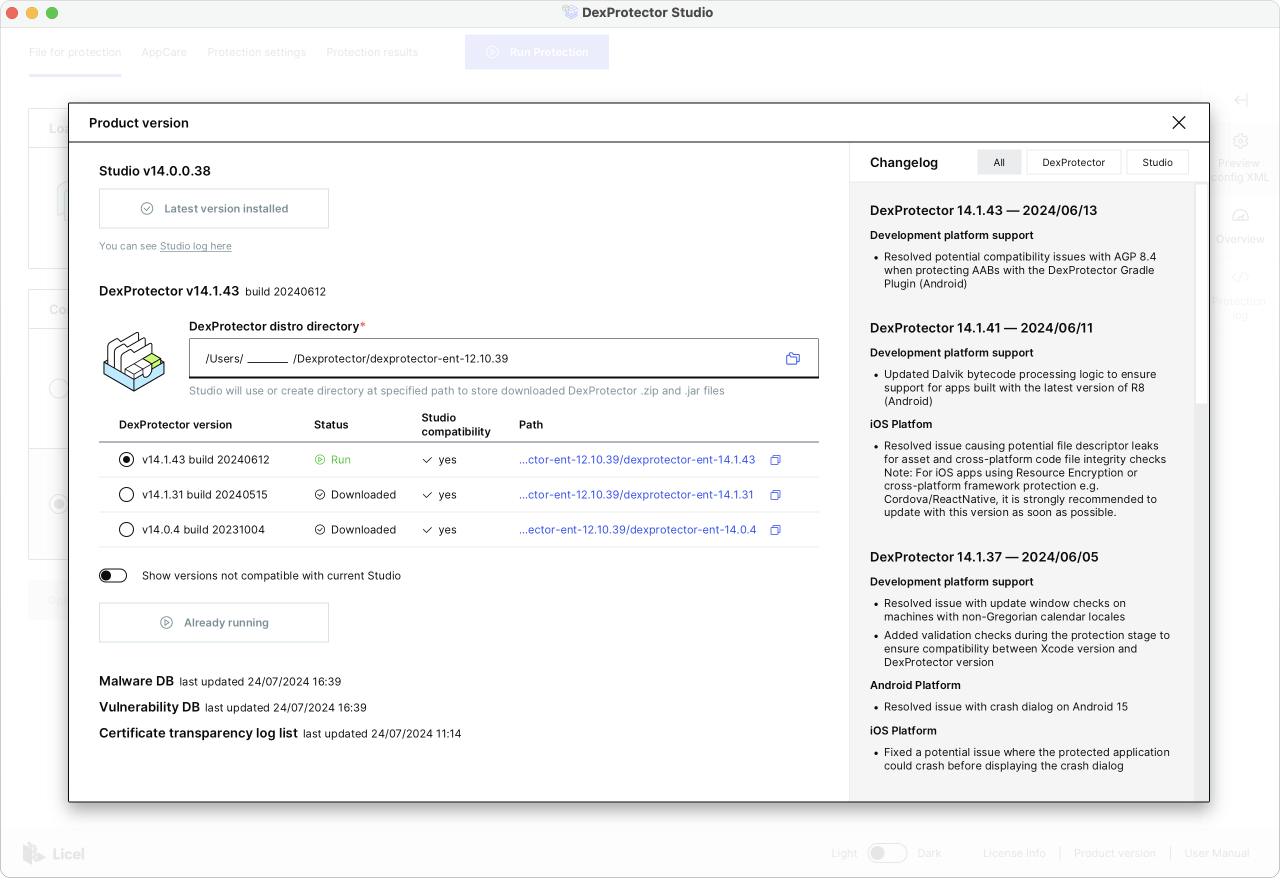
Task: Open path link ending dexprotector-ent-14.1.31
Action: tap(637, 495)
